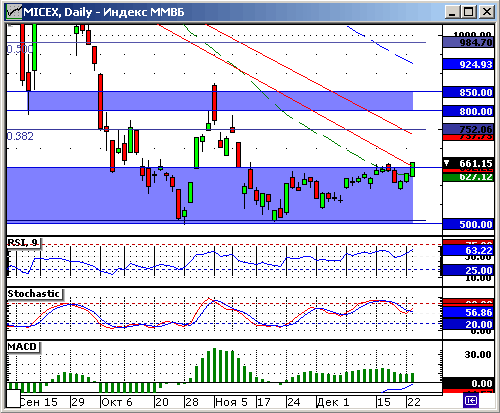Screen dimensions: 500x413
Task: Click the Окт 6 date label
Action: point(116,402)
